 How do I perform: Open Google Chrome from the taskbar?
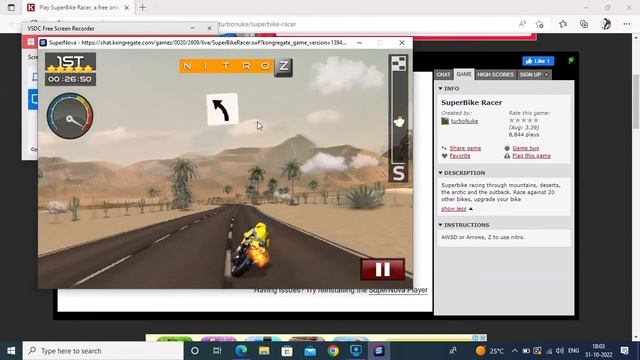pyautogui.click(x=333, y=351)
